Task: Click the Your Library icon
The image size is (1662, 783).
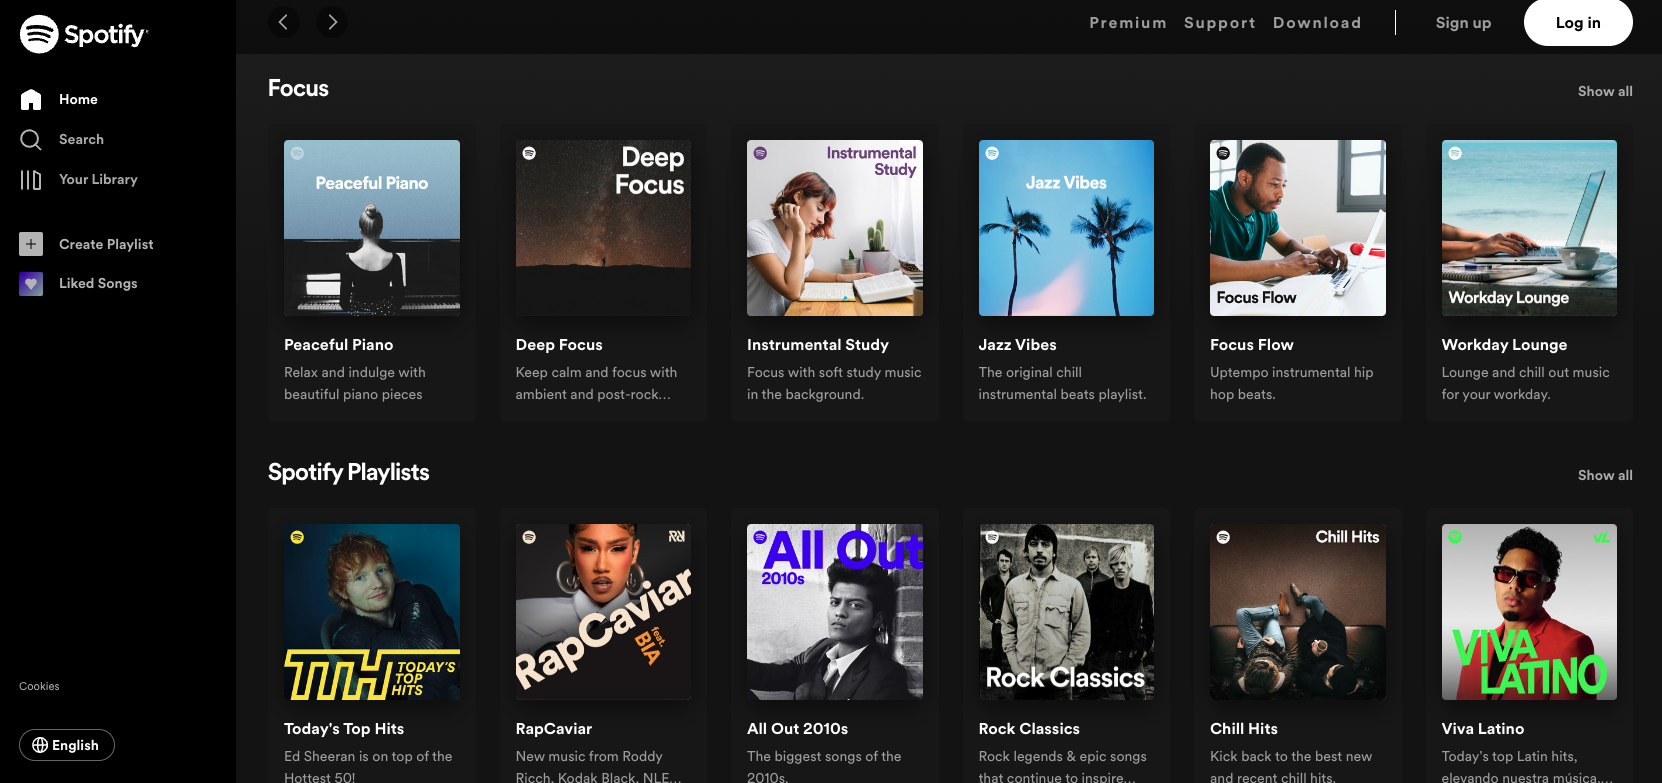Action: tap(31, 179)
